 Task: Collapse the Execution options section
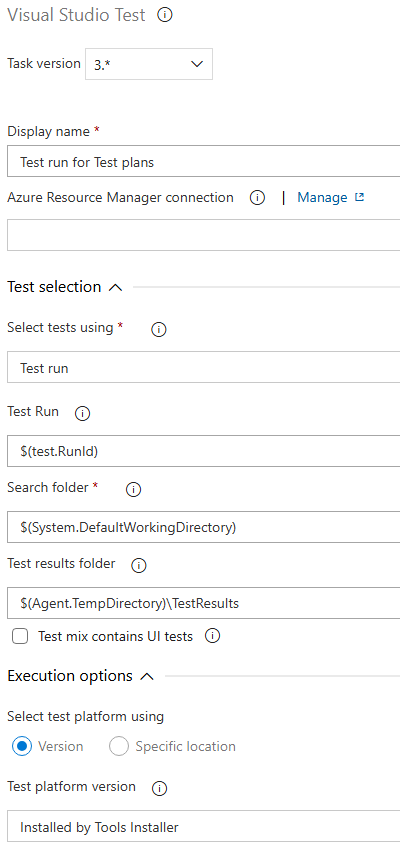point(147,676)
